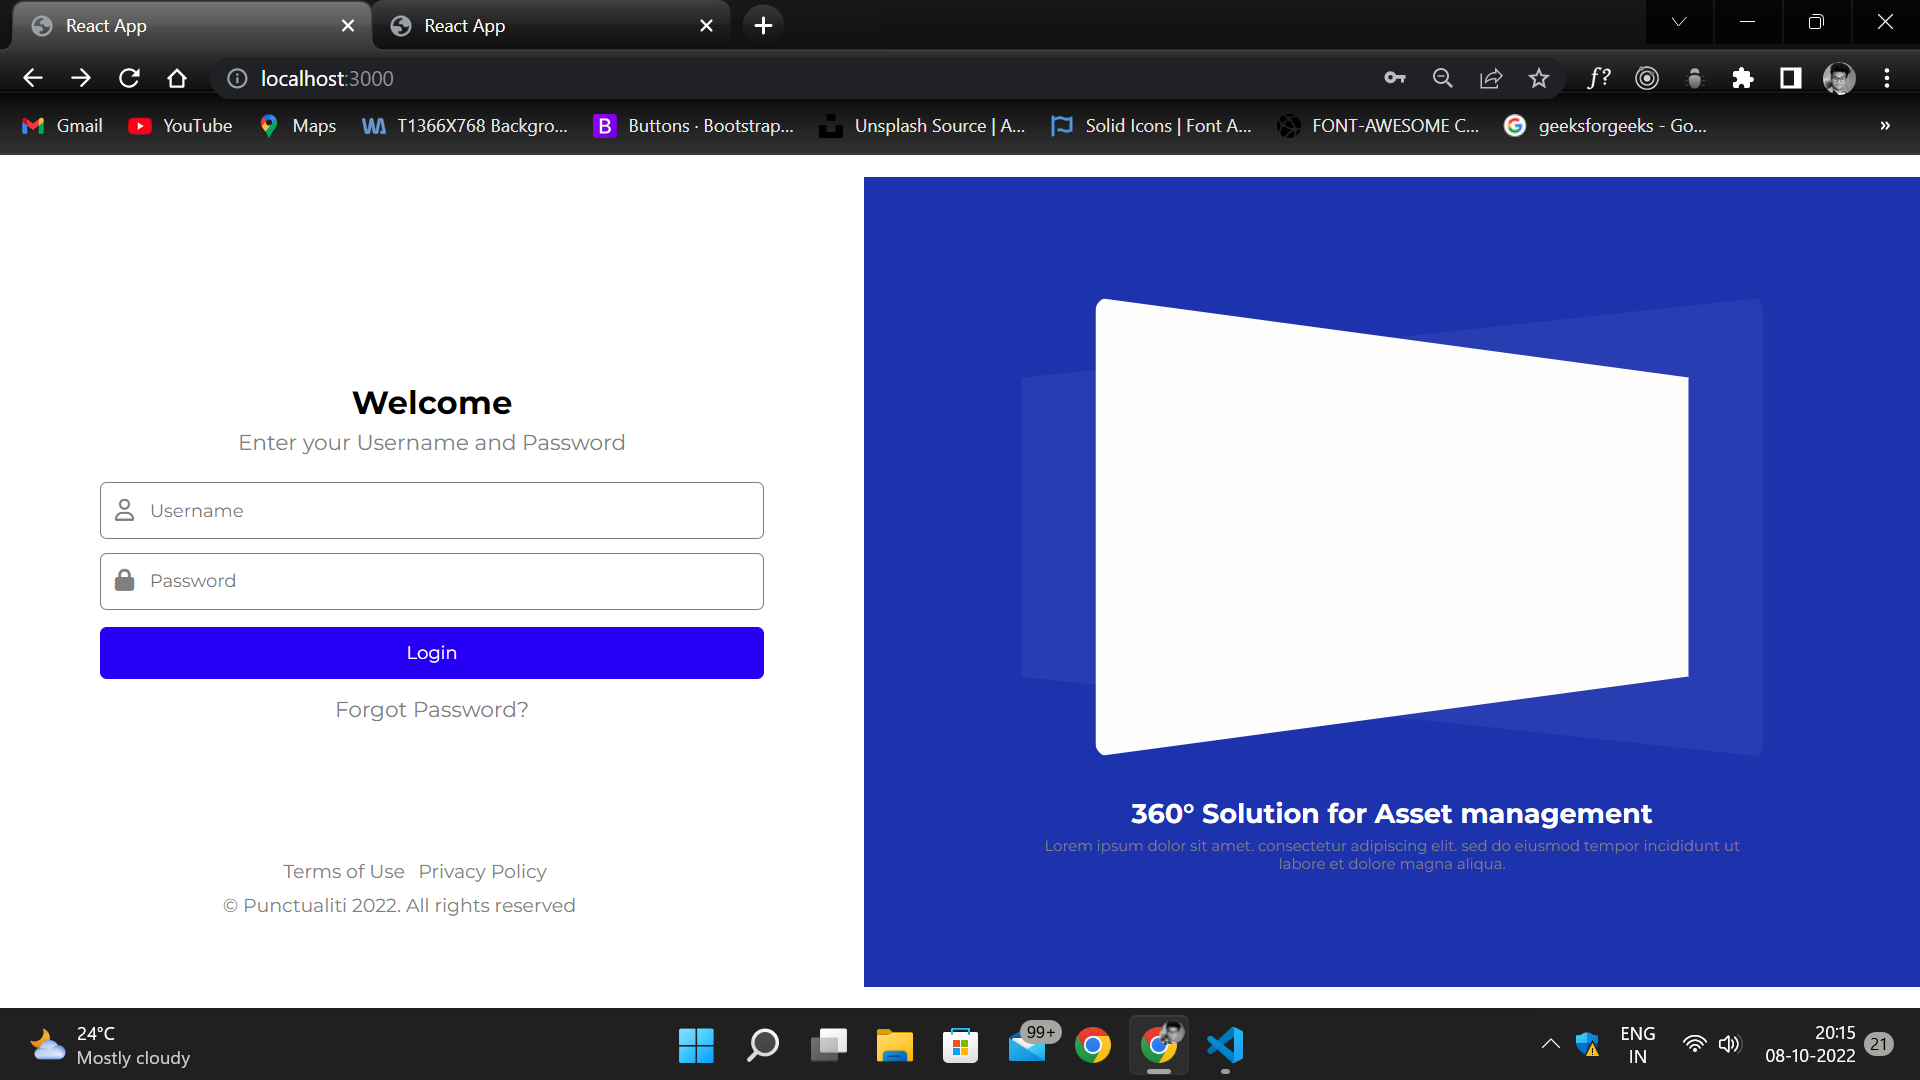Reload the localhost page
The width and height of the screenshot is (1920, 1080).
click(129, 78)
